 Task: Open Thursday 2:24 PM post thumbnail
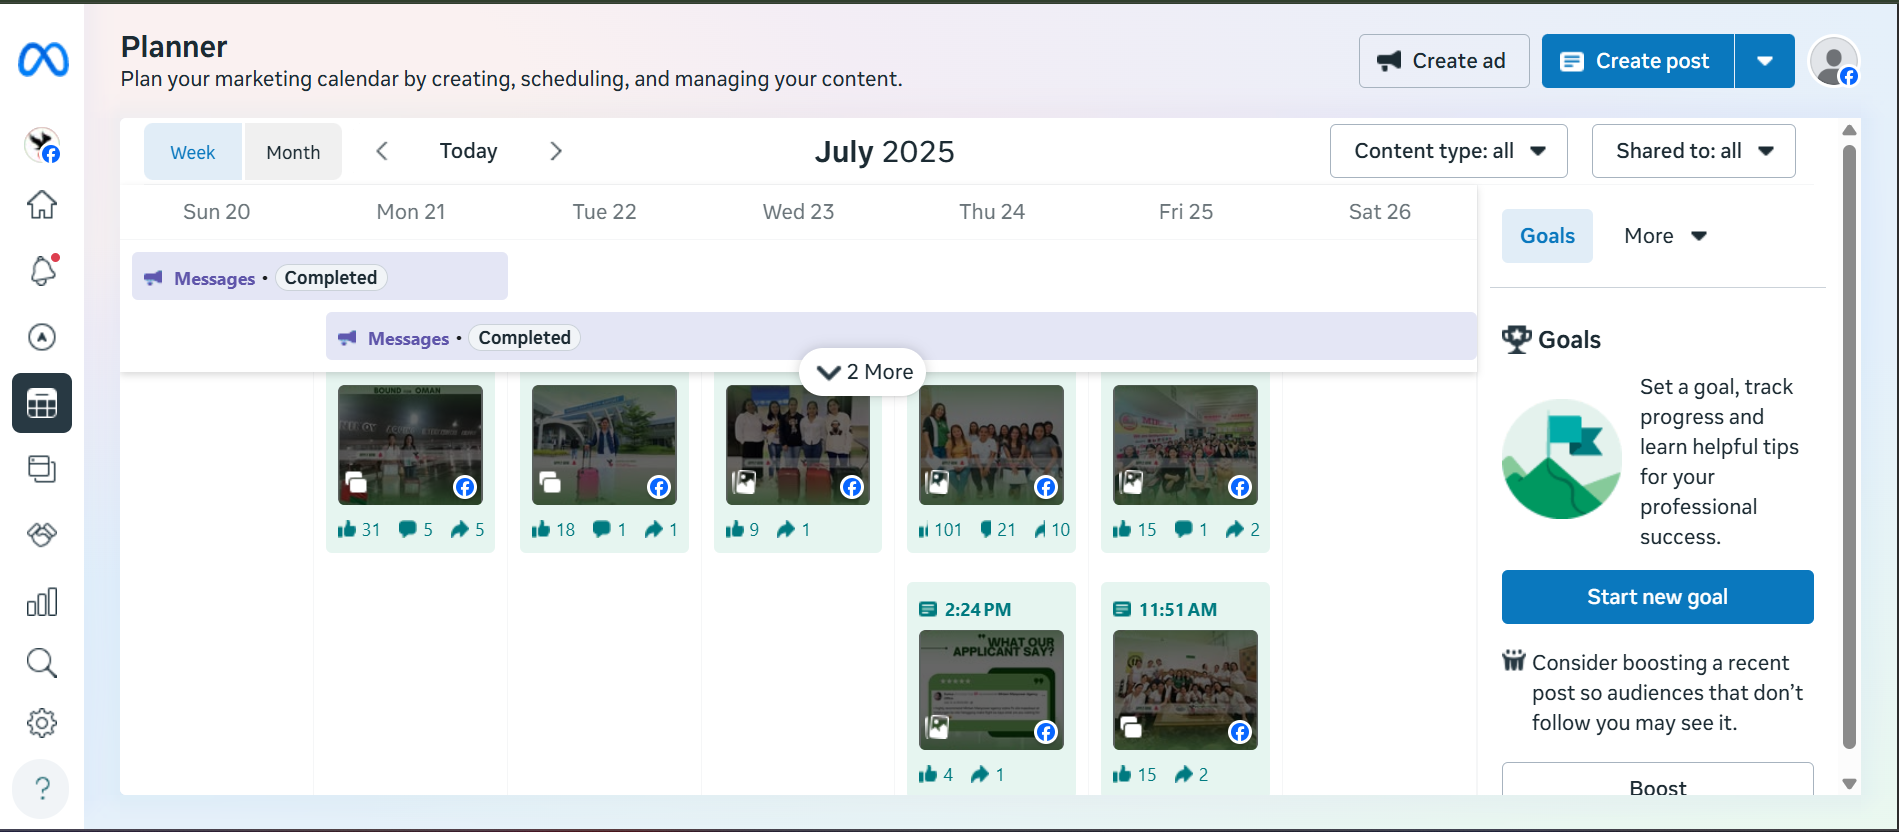click(x=991, y=690)
